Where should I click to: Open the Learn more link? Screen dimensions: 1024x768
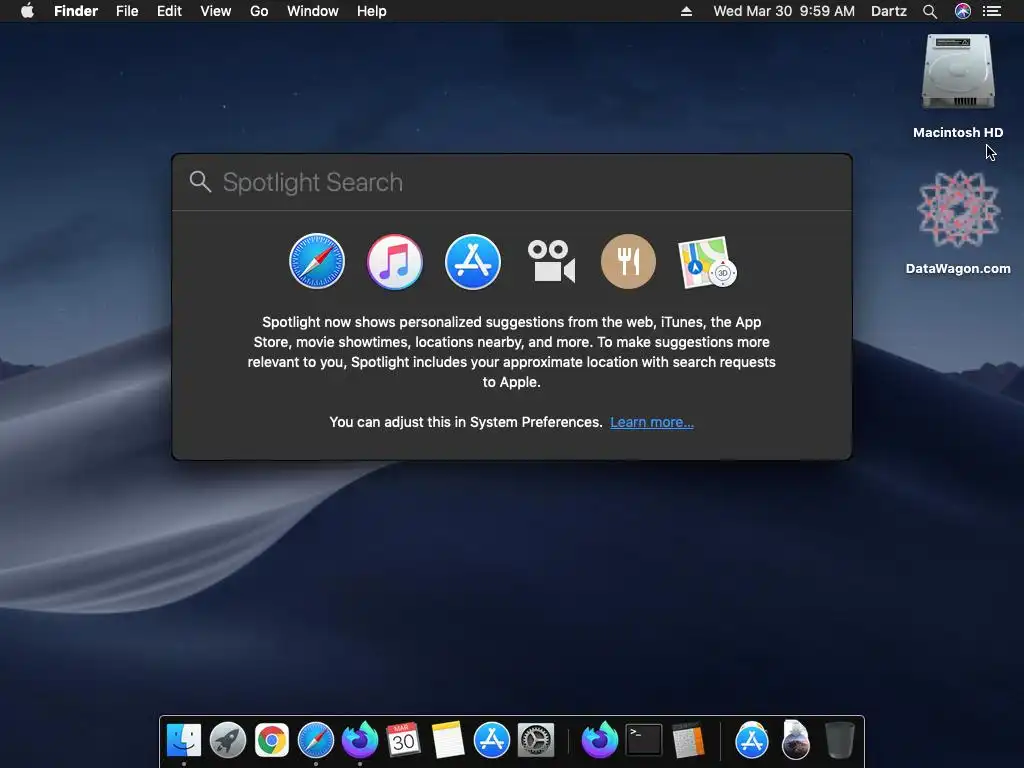click(652, 422)
